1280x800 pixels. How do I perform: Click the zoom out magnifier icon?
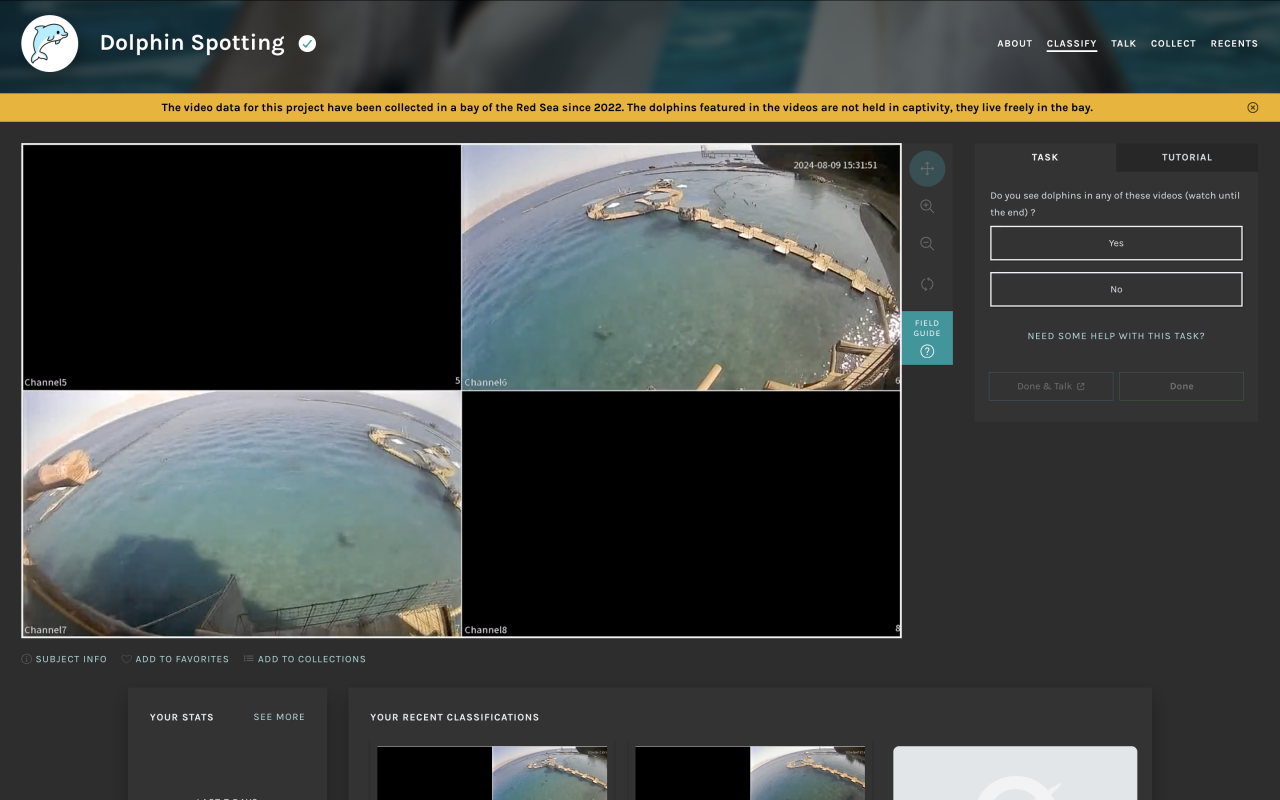pyautogui.click(x=927, y=244)
